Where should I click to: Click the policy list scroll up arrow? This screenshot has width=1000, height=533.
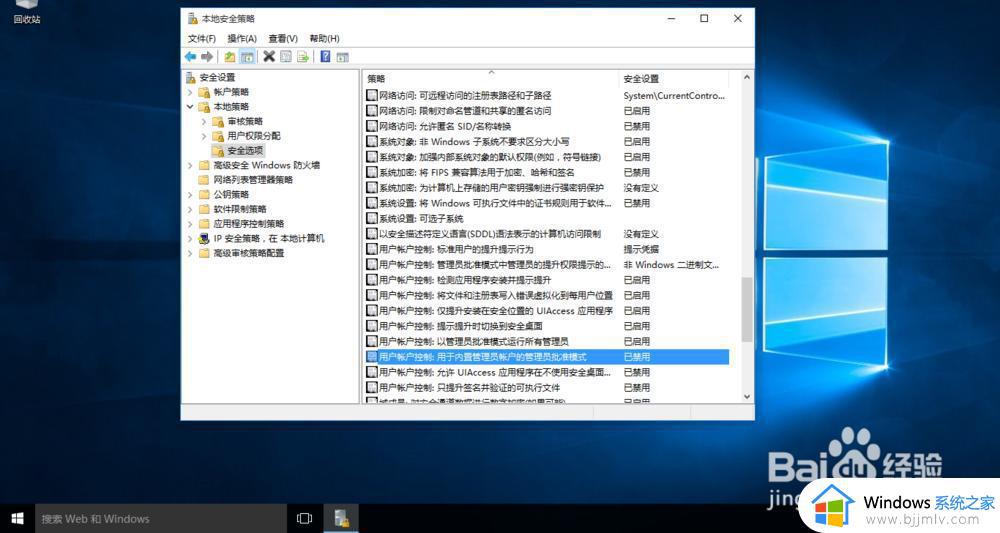pyautogui.click(x=747, y=77)
